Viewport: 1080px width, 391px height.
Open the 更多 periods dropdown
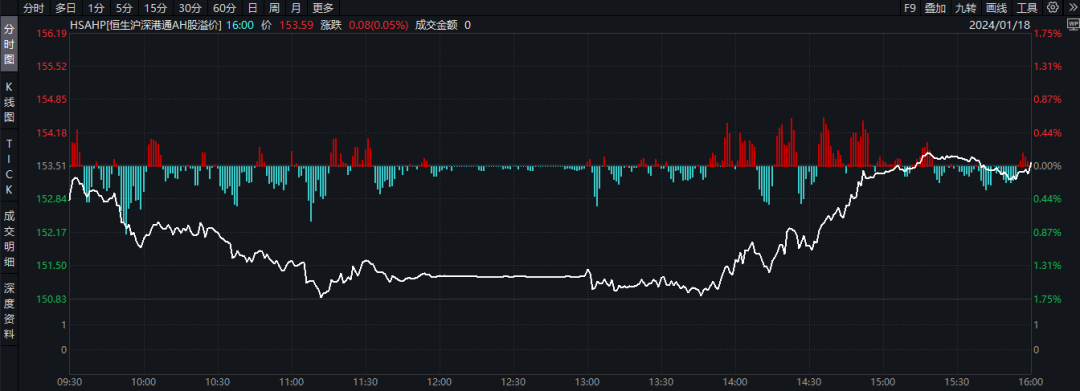322,8
